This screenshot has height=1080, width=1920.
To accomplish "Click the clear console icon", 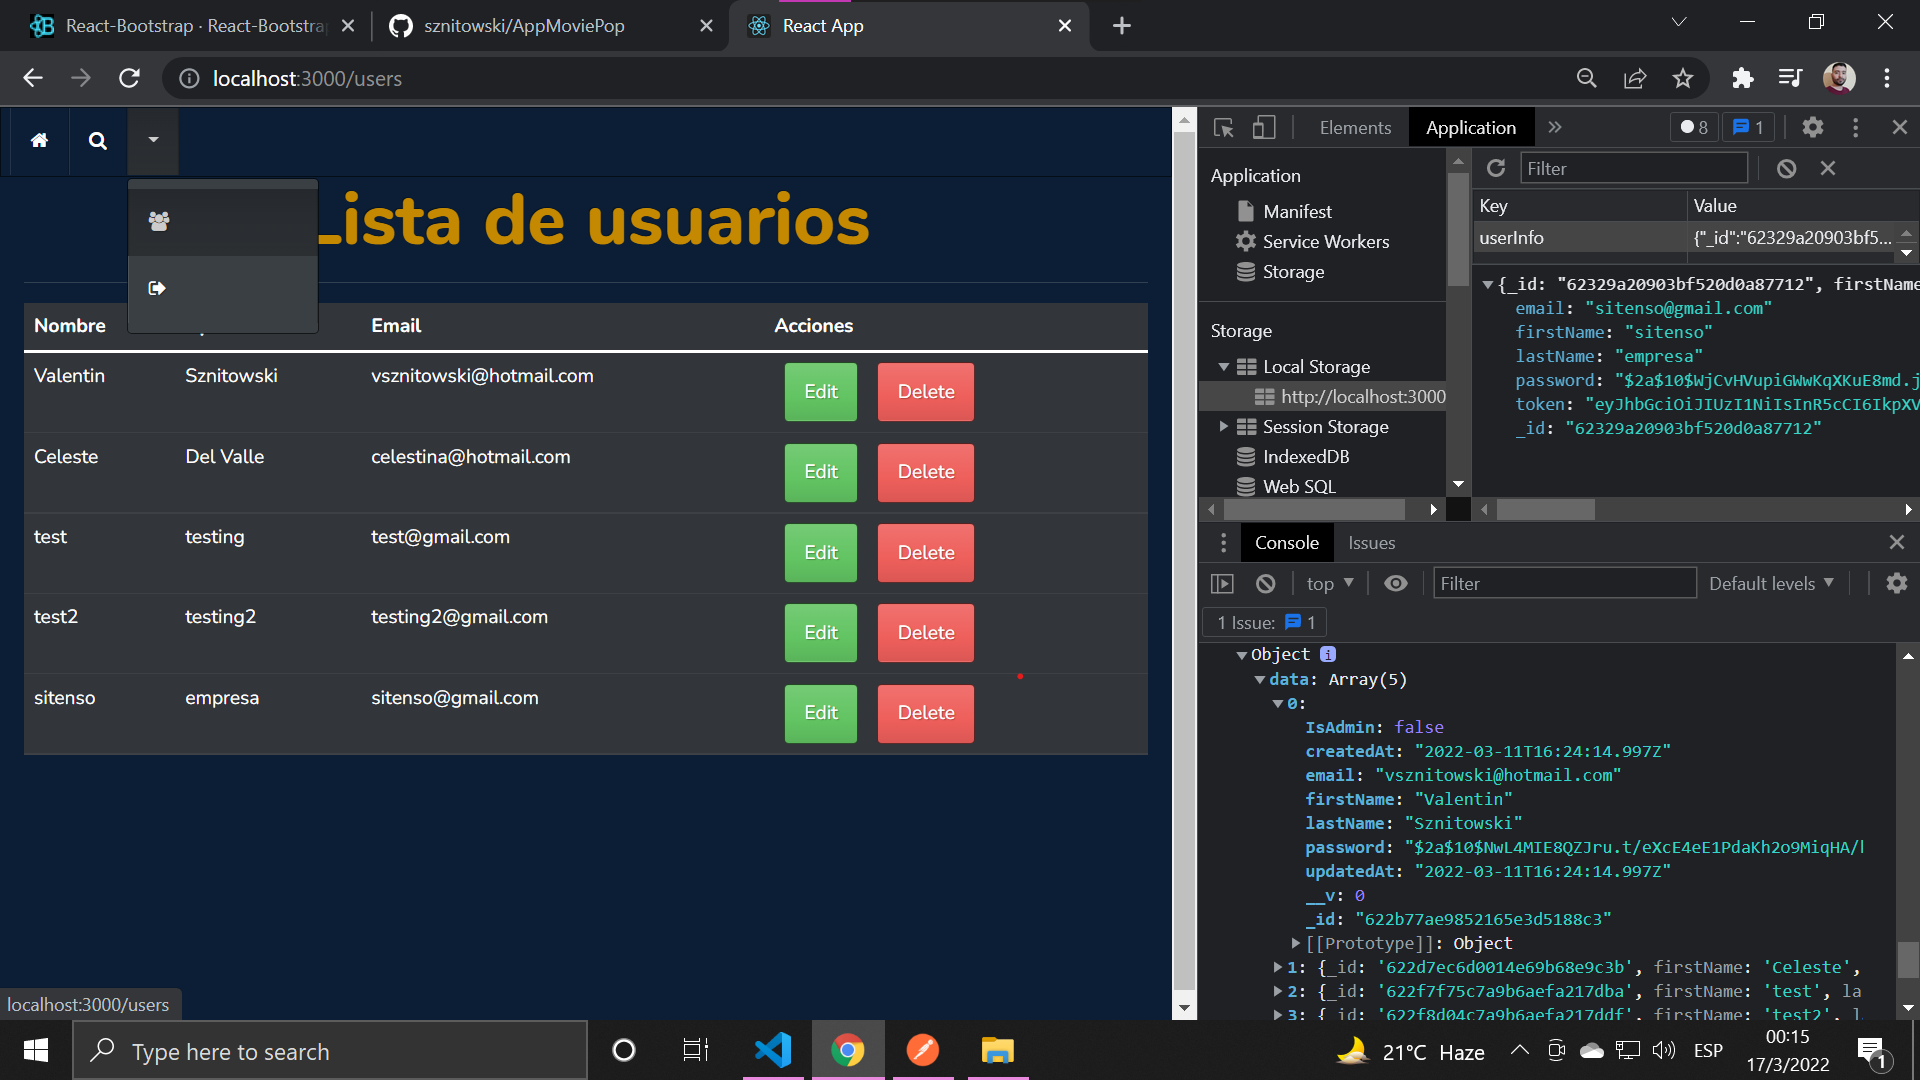I will 1265,583.
